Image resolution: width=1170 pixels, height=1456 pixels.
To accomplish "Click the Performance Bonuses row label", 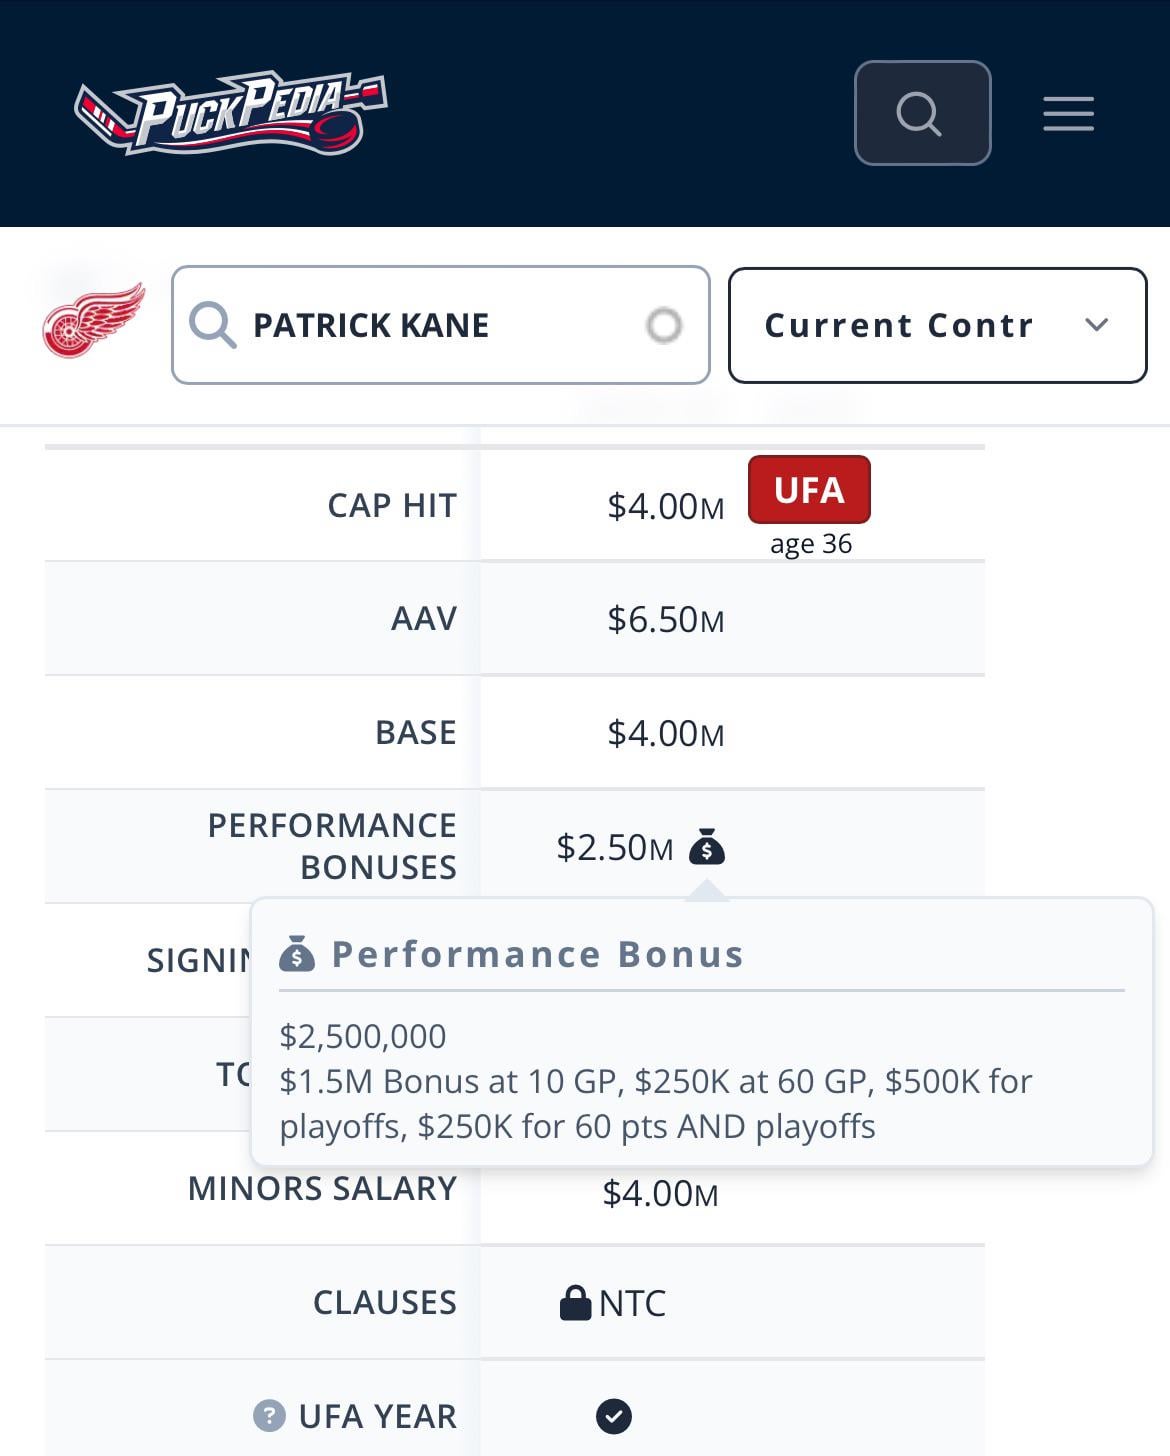I will 332,846.
